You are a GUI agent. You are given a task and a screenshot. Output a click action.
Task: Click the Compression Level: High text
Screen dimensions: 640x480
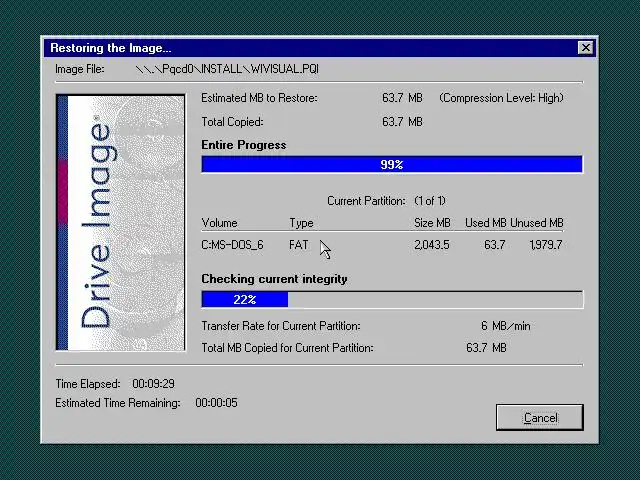tap(501, 98)
